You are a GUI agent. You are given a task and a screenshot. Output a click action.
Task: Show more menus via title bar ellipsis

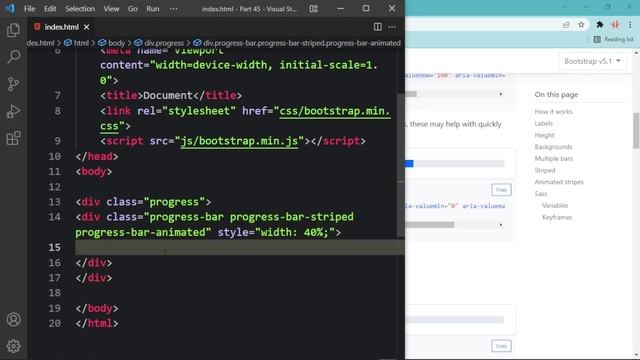[173, 9]
